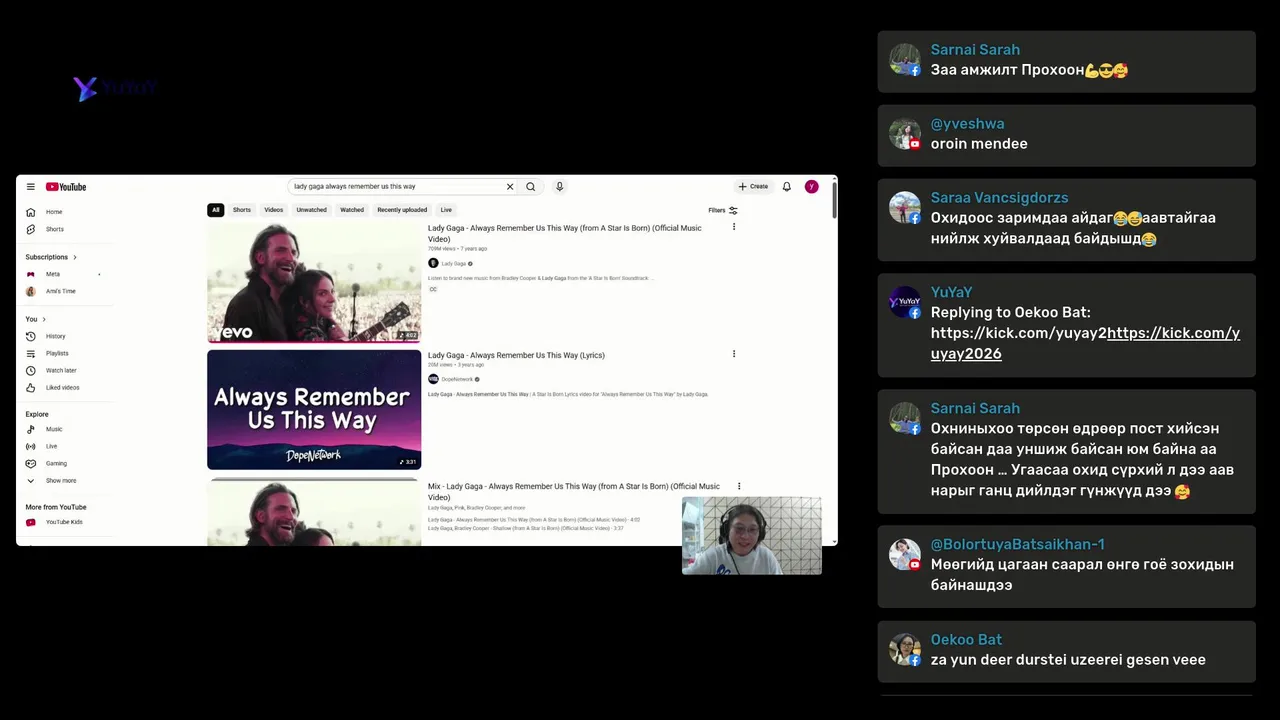Open the Ami's Time subscription
The width and height of the screenshot is (1280, 720).
tap(60, 291)
